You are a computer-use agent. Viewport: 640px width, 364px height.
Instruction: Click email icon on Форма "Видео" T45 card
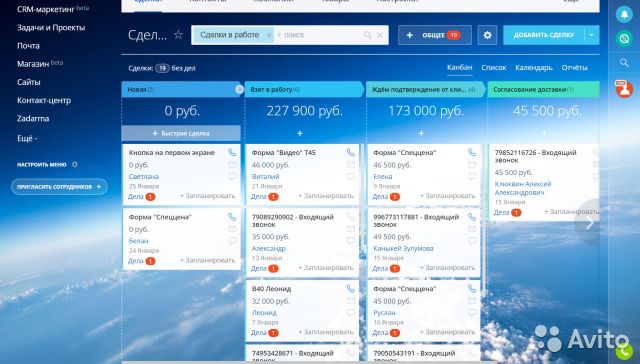351,164
